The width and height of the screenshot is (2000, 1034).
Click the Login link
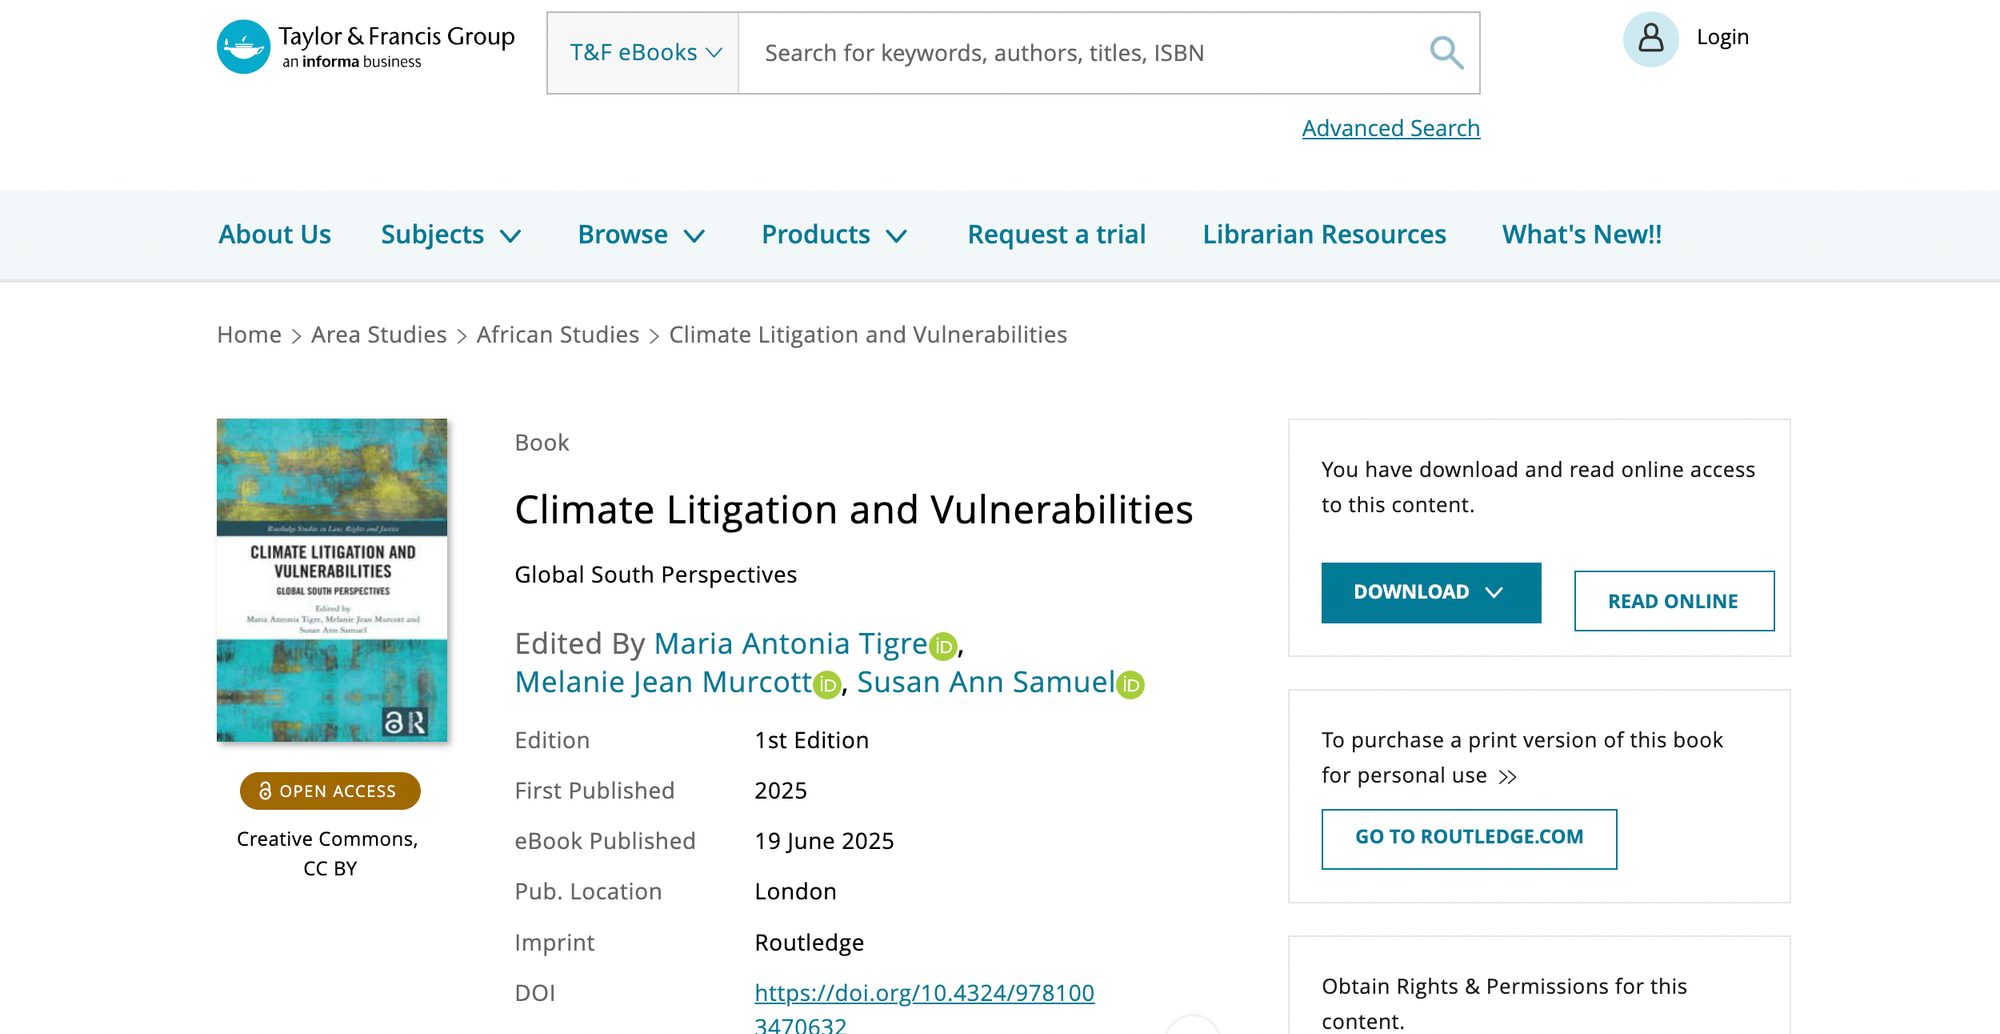pos(1723,37)
